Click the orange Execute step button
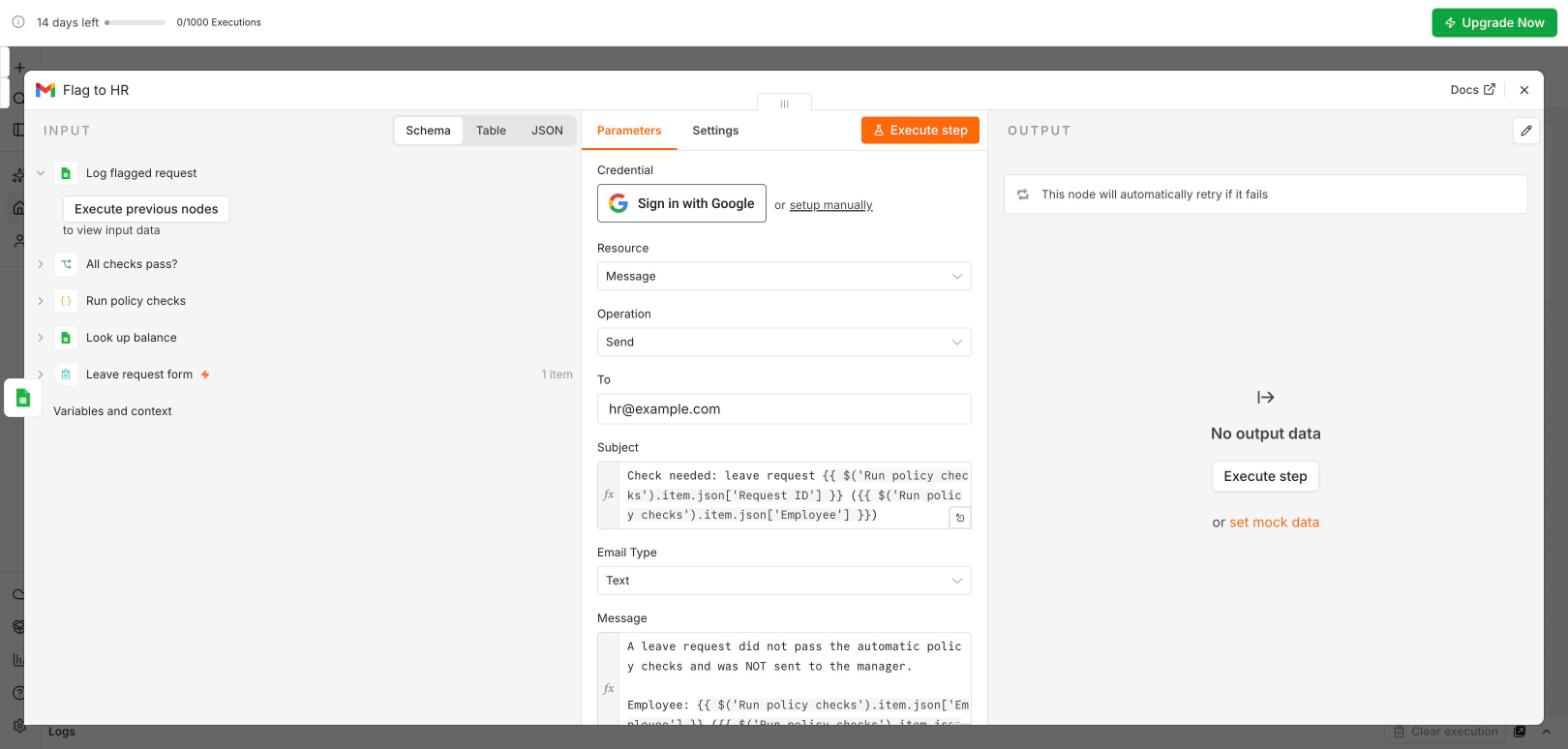Viewport: 1568px width, 749px height. pyautogui.click(x=920, y=130)
